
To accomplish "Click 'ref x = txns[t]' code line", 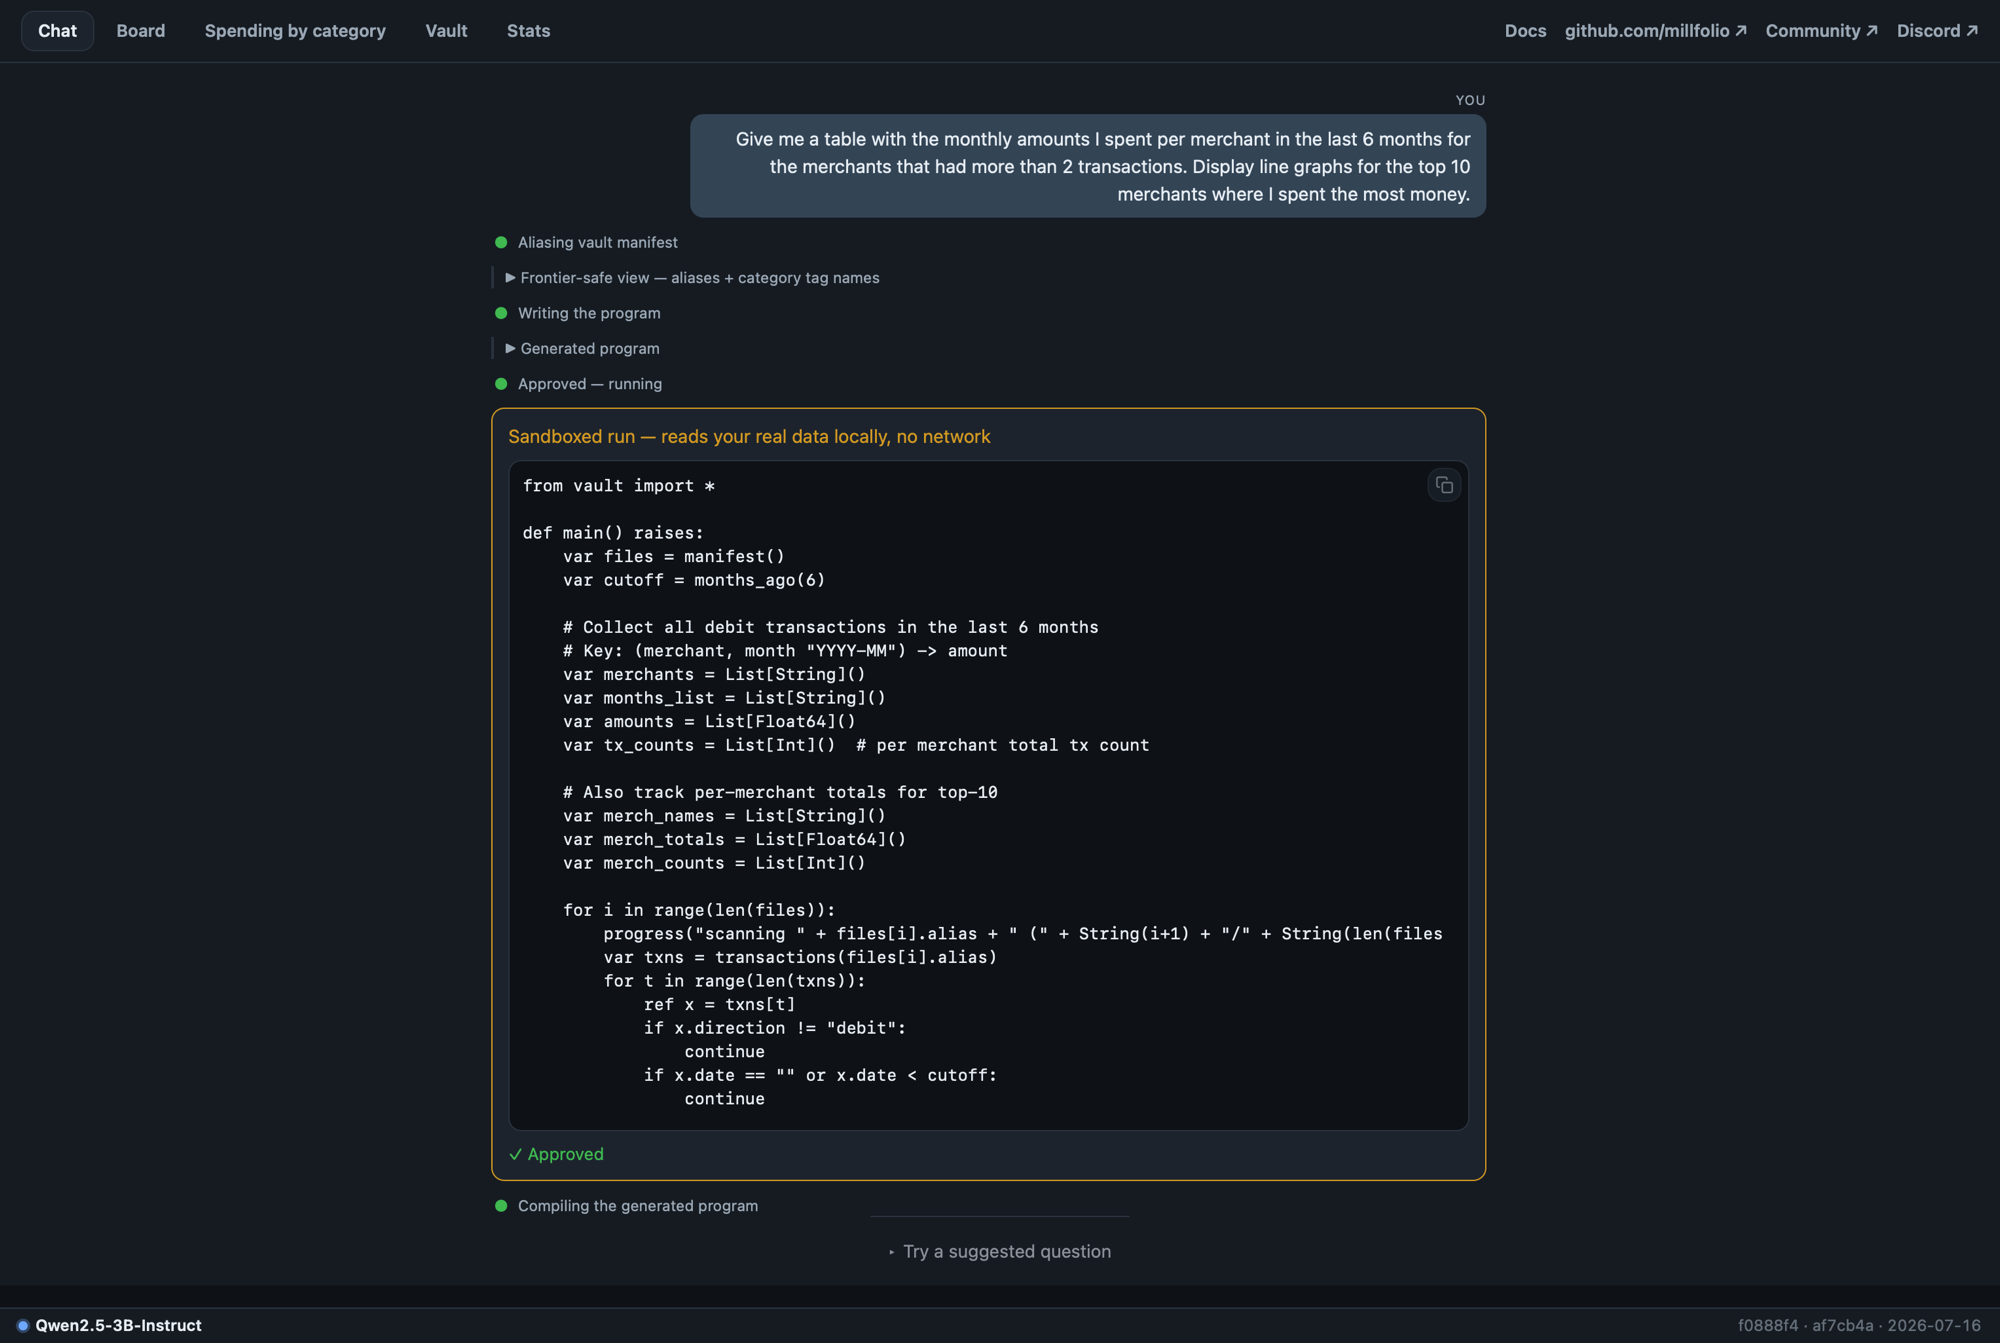I will (719, 1004).
